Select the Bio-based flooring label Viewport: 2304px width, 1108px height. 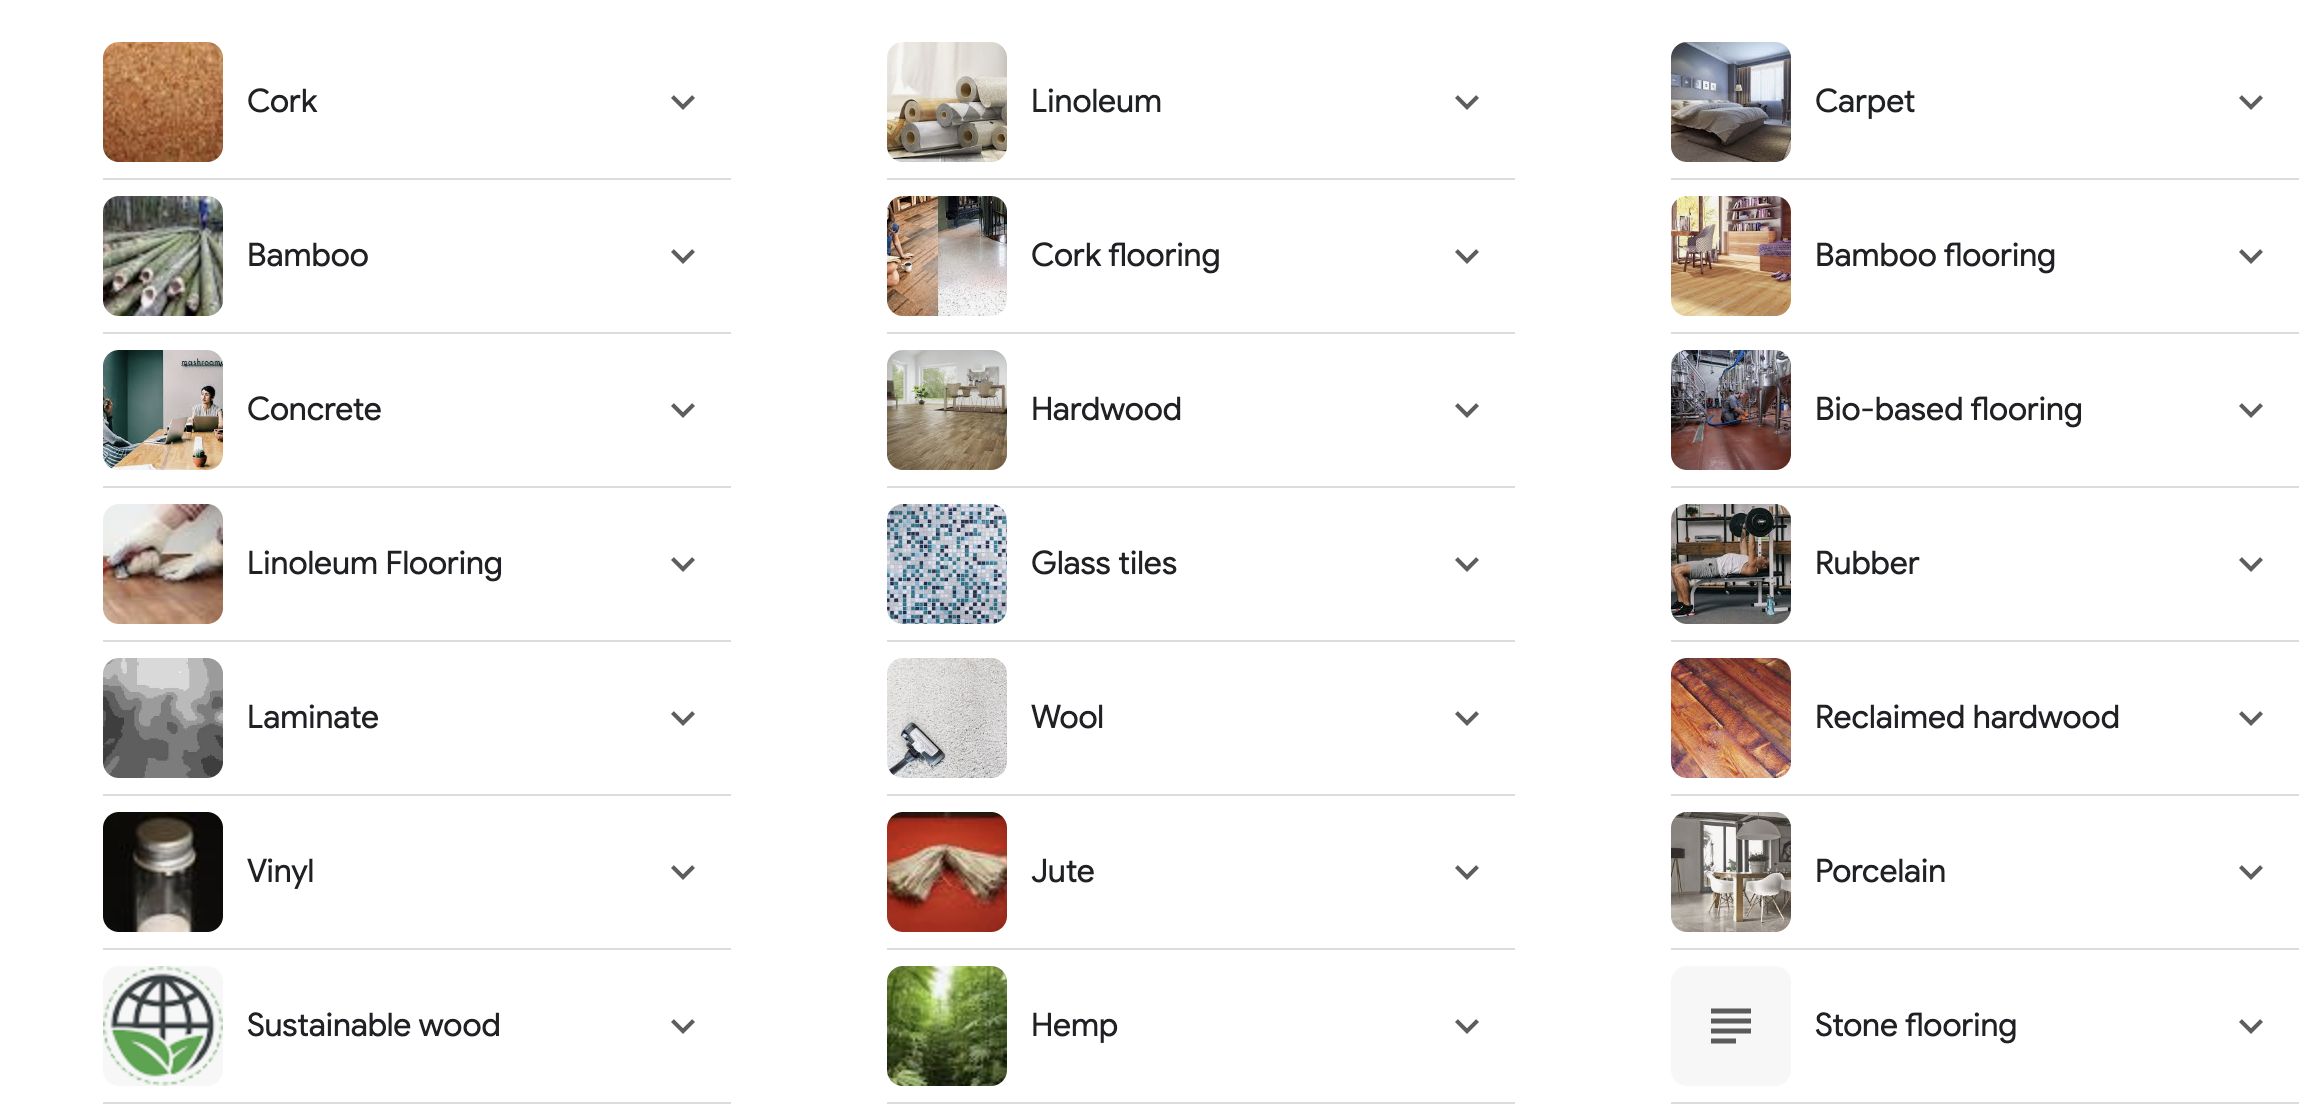1947,410
